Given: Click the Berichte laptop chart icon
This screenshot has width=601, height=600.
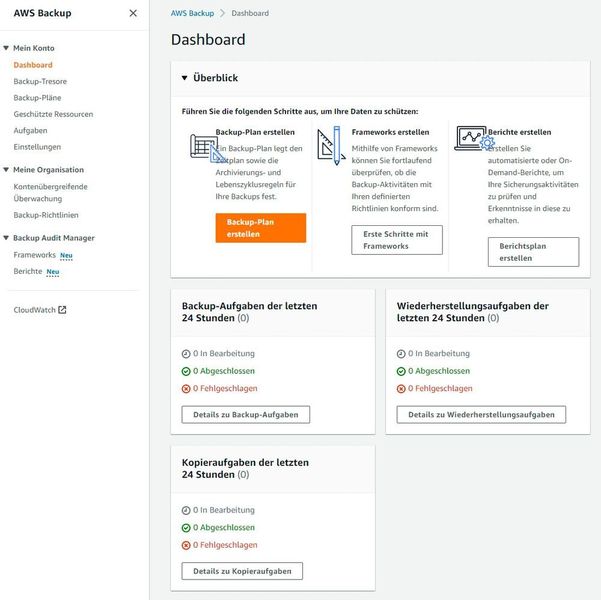Looking at the screenshot, I should pyautogui.click(x=475, y=138).
